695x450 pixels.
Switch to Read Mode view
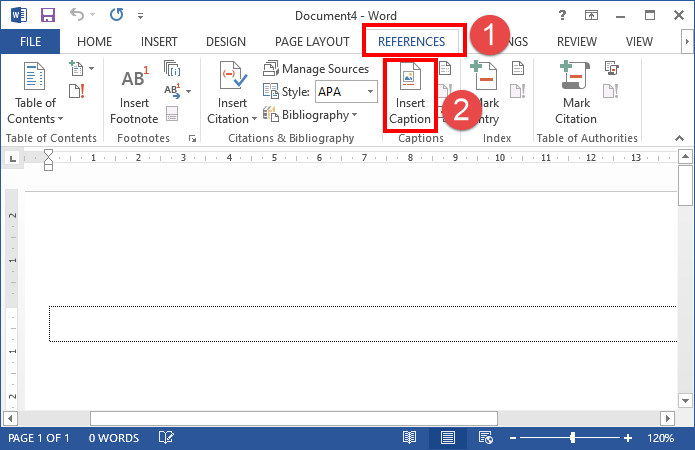[409, 438]
